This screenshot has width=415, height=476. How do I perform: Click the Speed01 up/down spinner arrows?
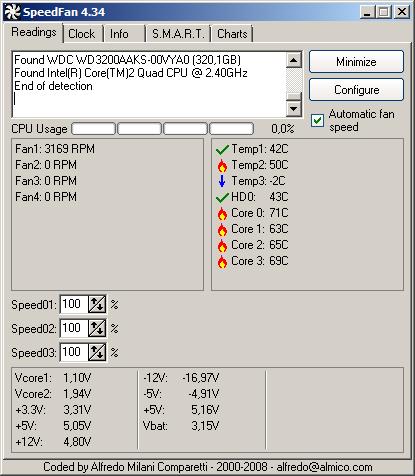tap(97, 304)
